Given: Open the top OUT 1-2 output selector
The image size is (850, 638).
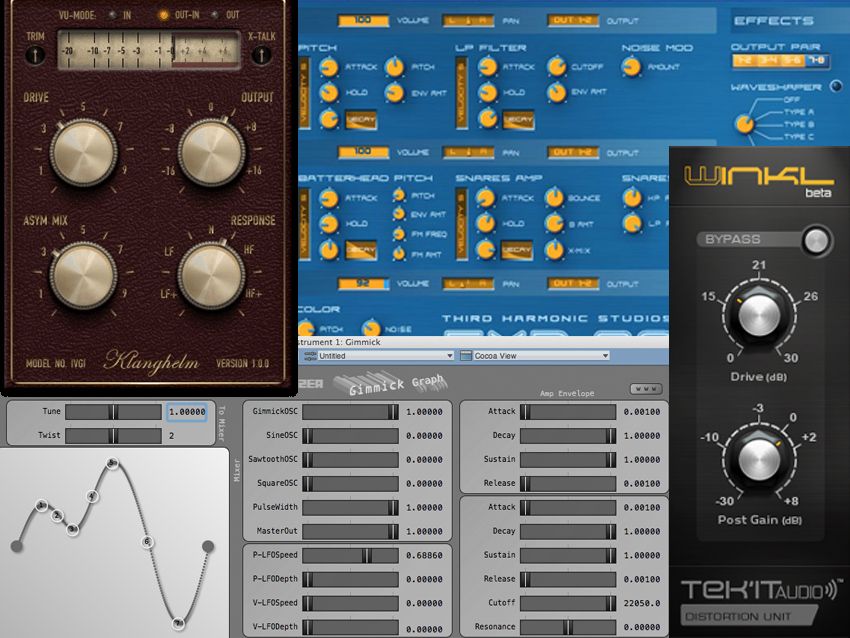Looking at the screenshot, I should click(x=573, y=20).
